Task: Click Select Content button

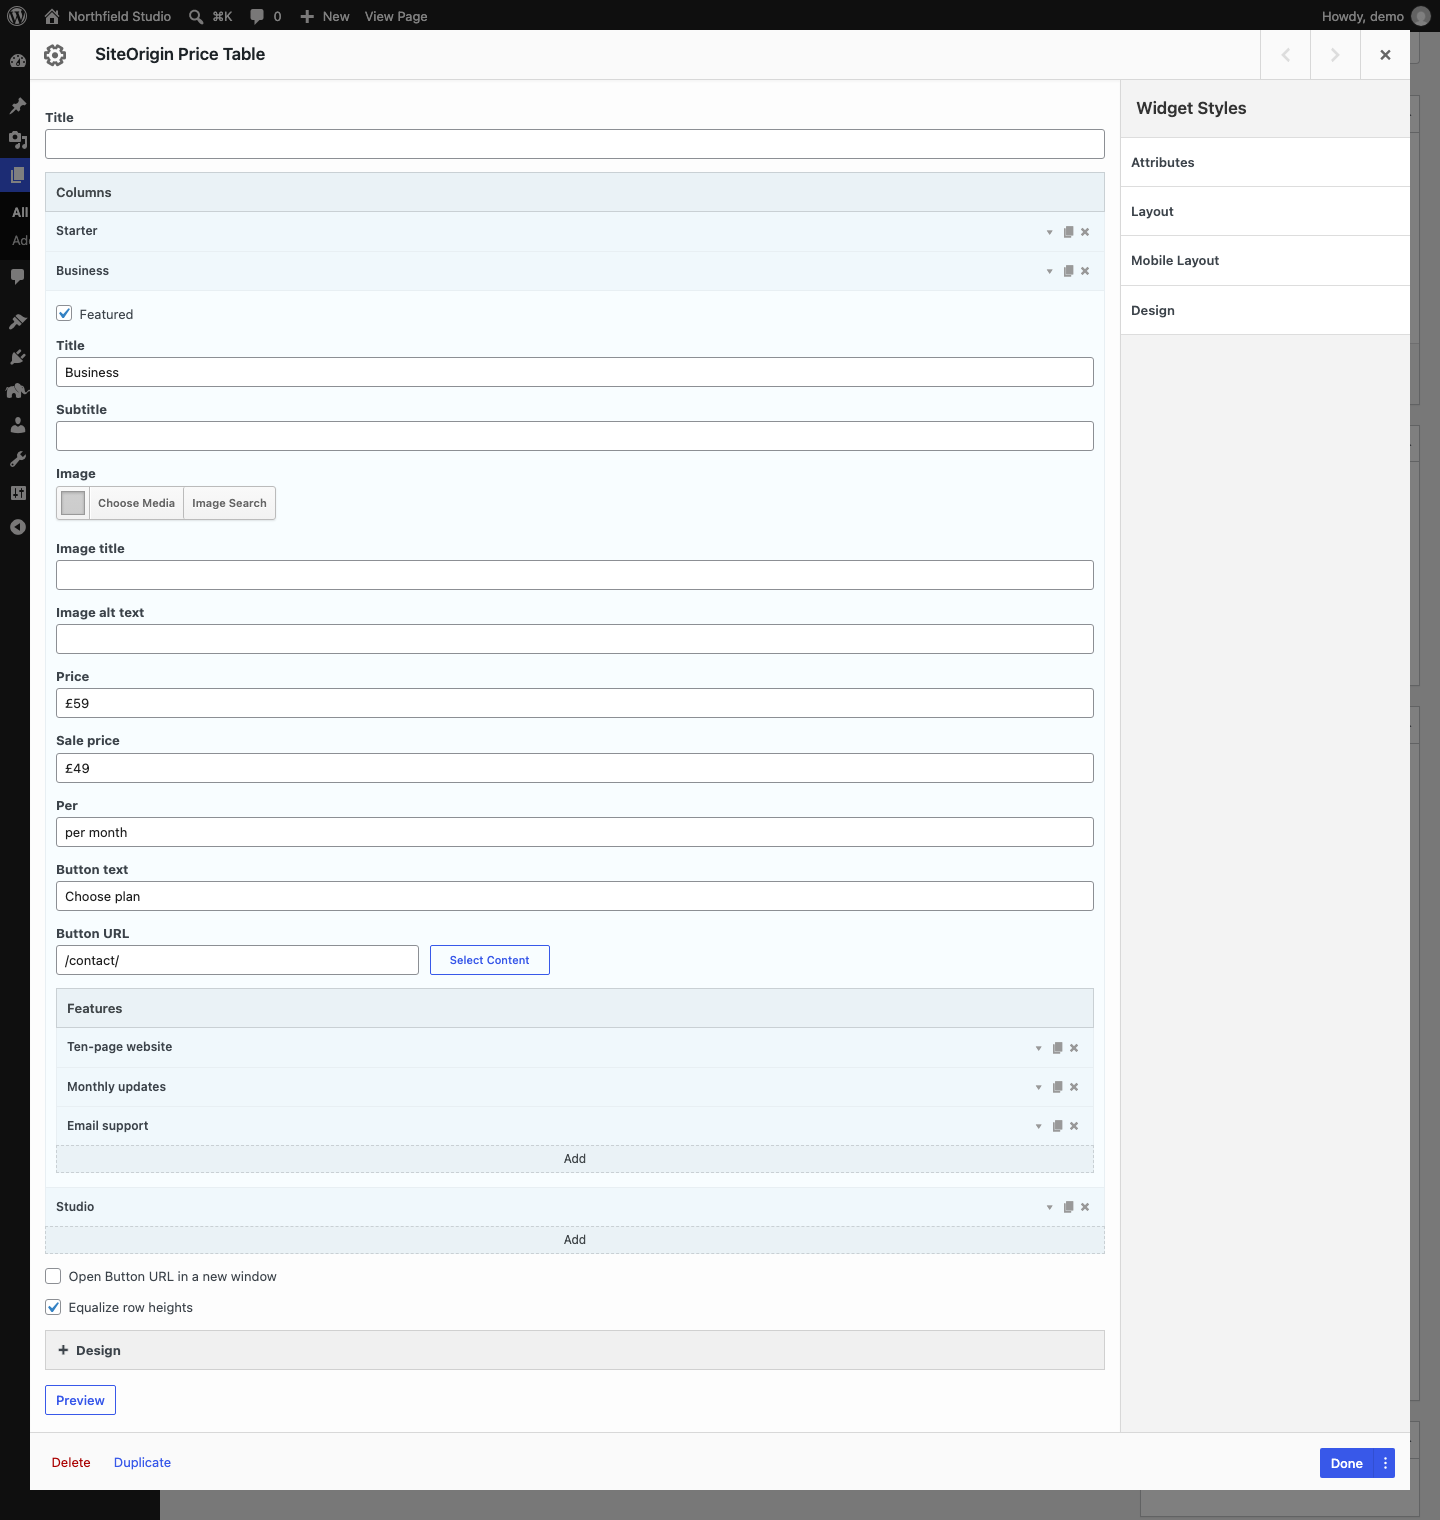Action: coord(490,960)
